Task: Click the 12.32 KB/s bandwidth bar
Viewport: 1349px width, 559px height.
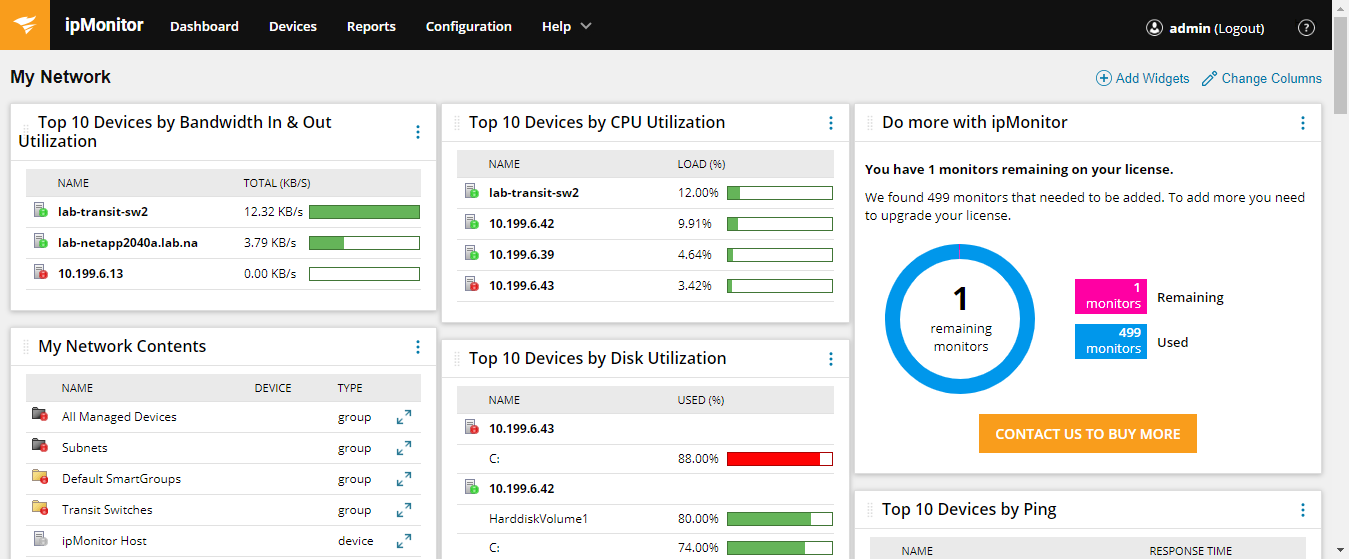Action: point(364,212)
